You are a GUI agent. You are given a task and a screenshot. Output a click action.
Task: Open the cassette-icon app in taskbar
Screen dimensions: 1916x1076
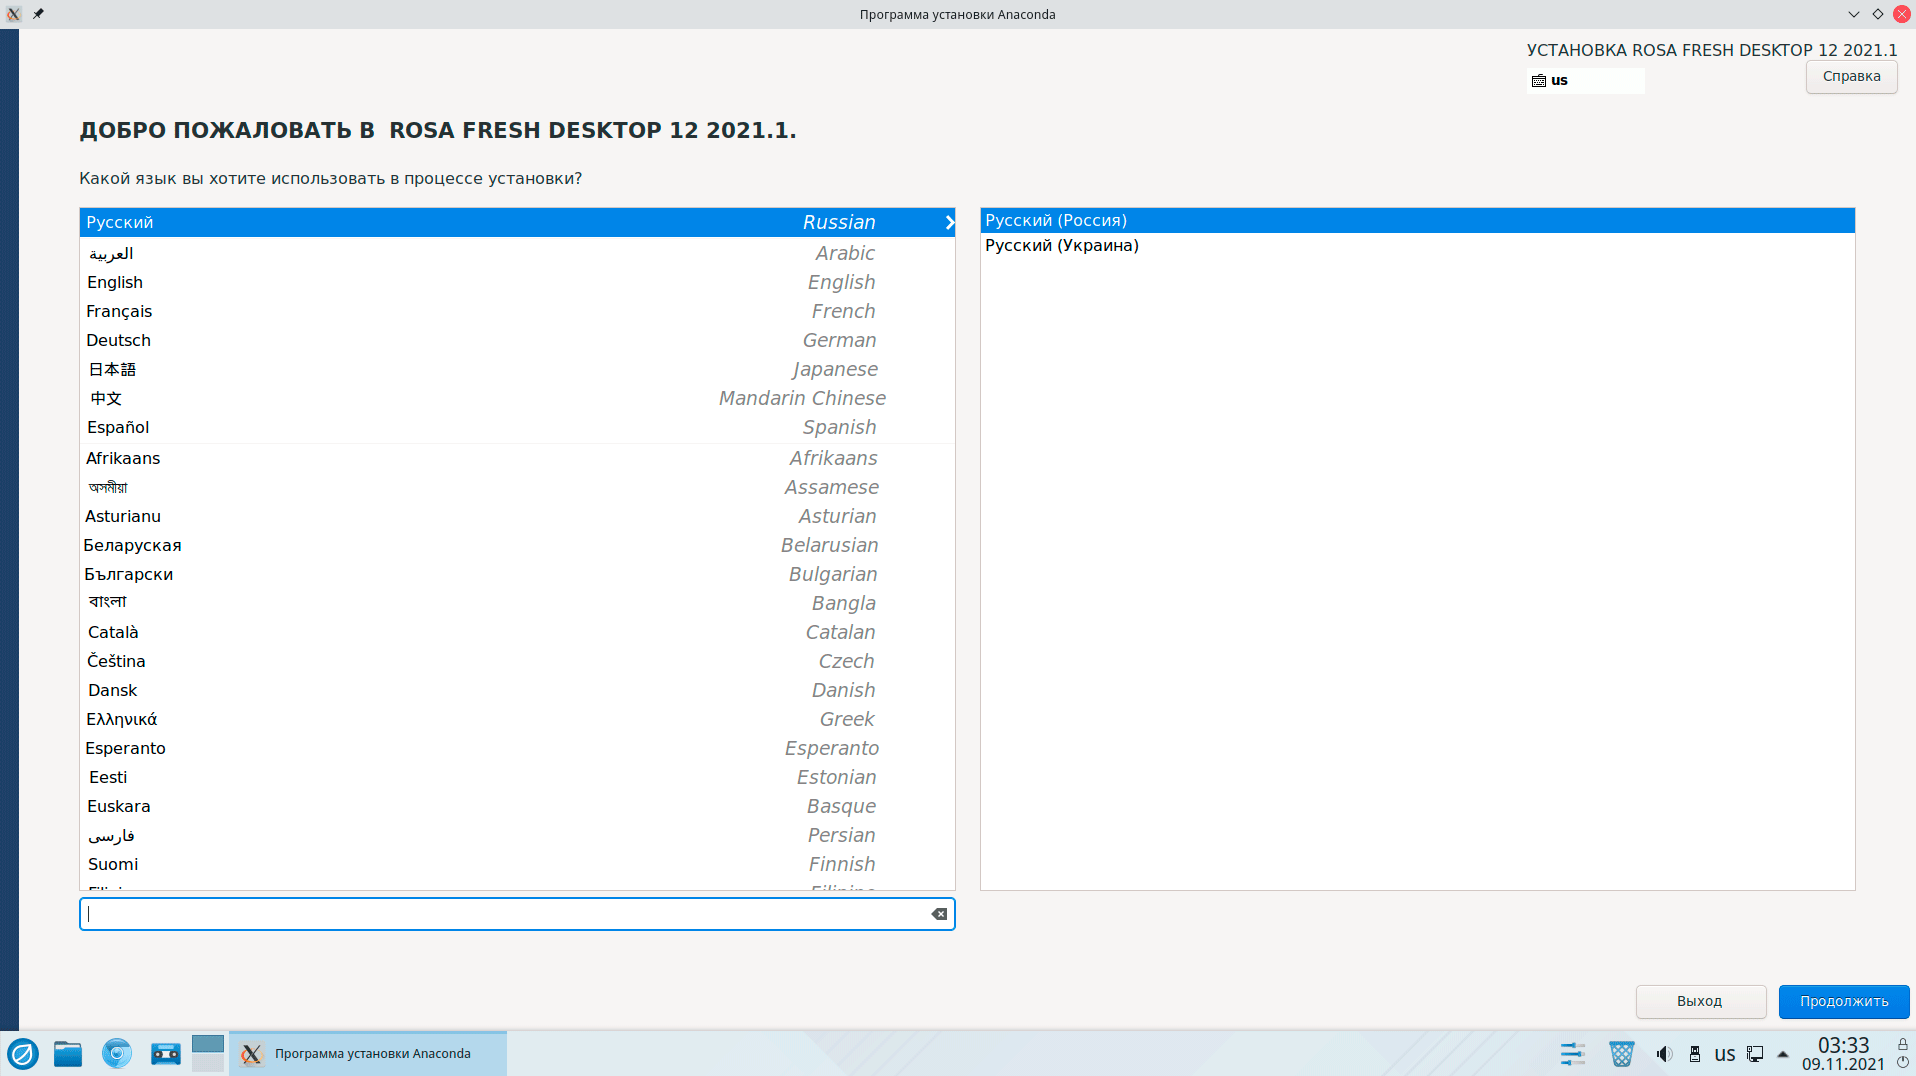166,1053
